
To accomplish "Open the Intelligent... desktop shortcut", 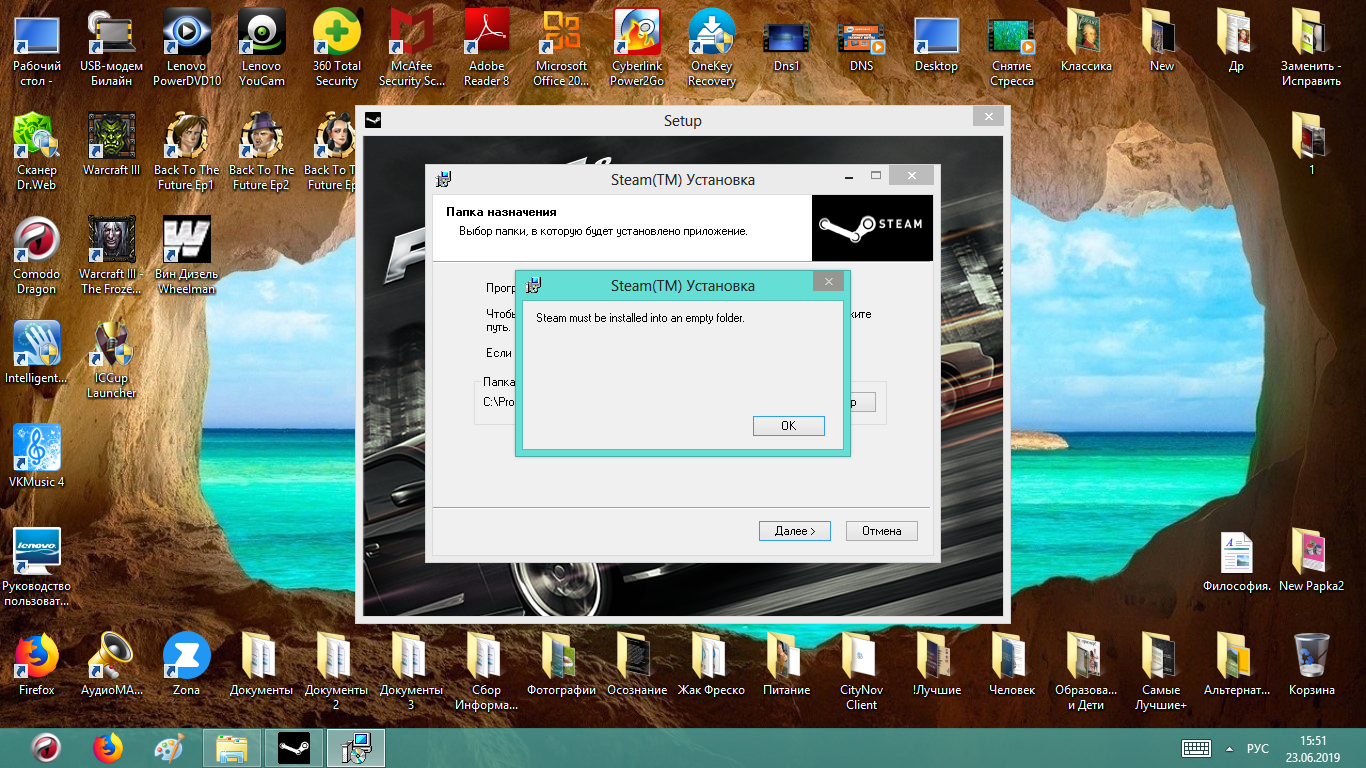I will click(x=36, y=352).
